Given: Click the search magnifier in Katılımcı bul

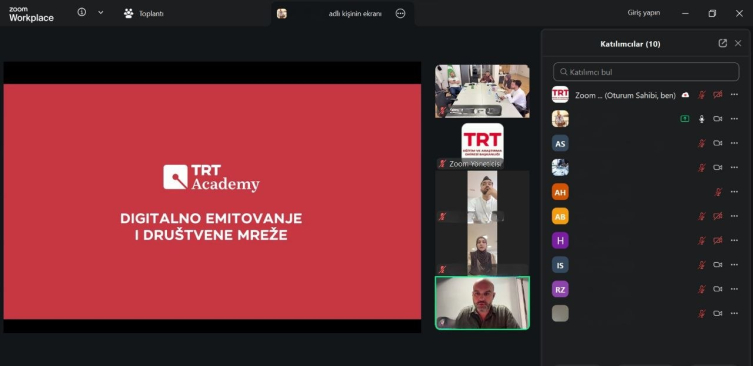Looking at the screenshot, I should click(563, 72).
